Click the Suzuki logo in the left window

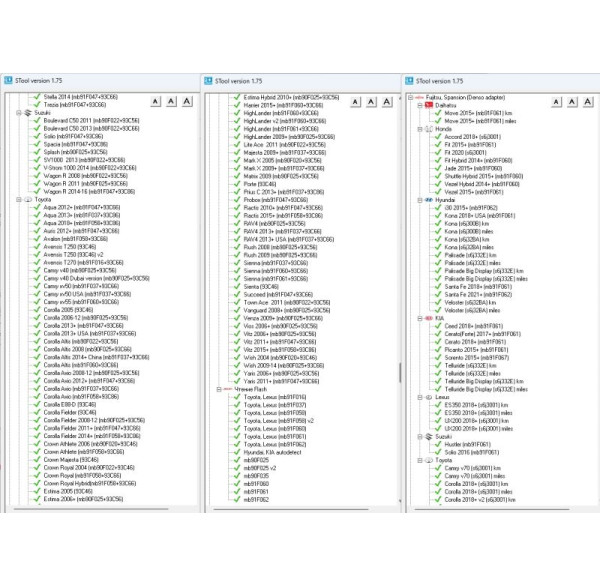coord(26,112)
